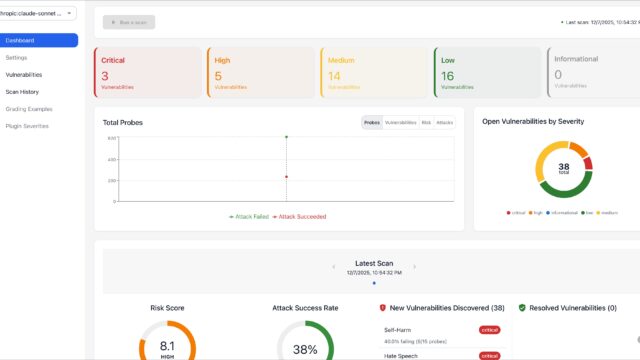This screenshot has width=640, height=360.
Task: Toggle low legend in severity chart
Action: 587,213
